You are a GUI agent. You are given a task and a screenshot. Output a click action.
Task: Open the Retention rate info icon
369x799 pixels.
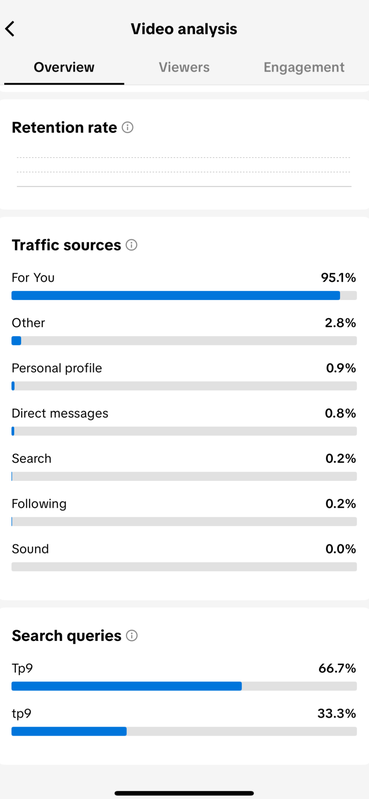pos(128,127)
